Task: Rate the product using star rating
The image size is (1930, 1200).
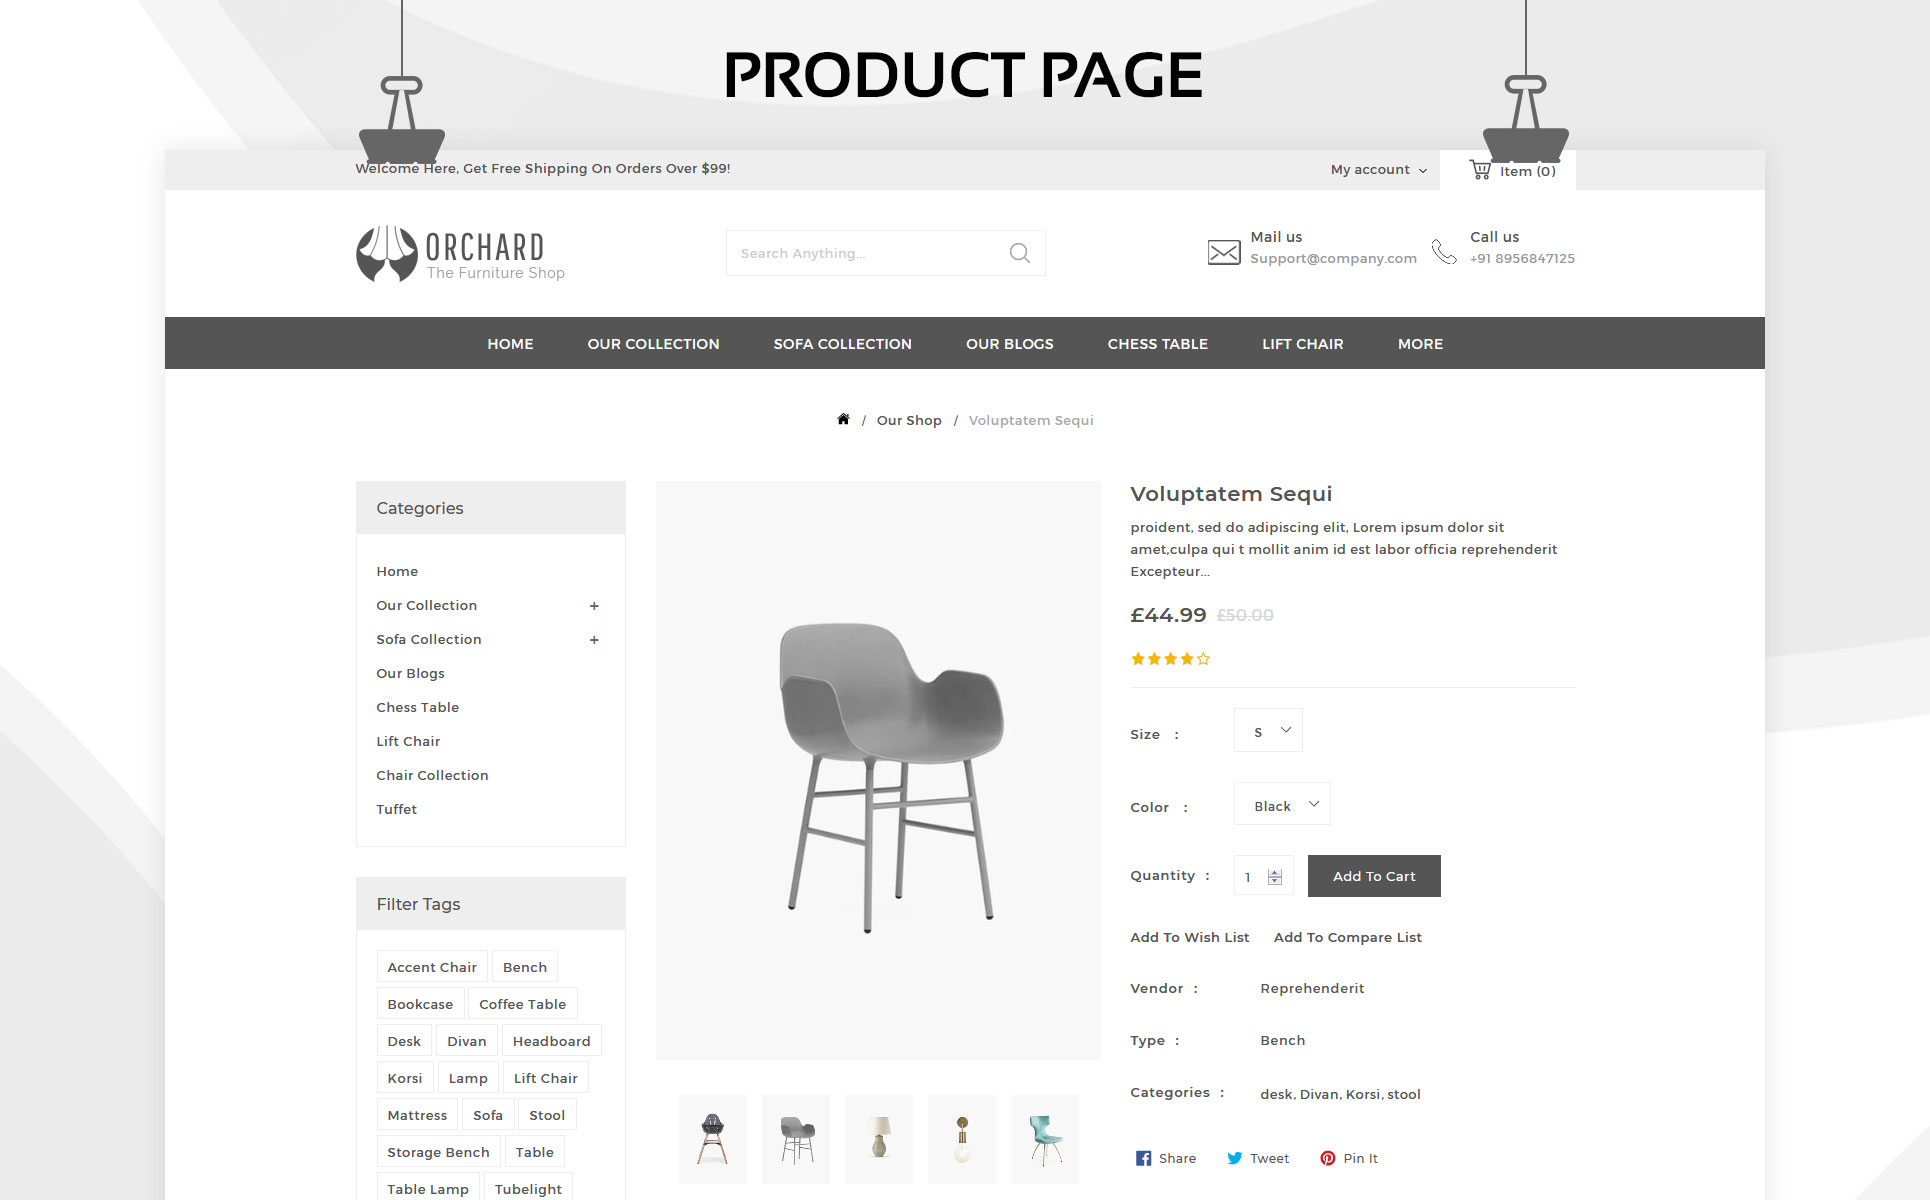Action: coord(1170,659)
